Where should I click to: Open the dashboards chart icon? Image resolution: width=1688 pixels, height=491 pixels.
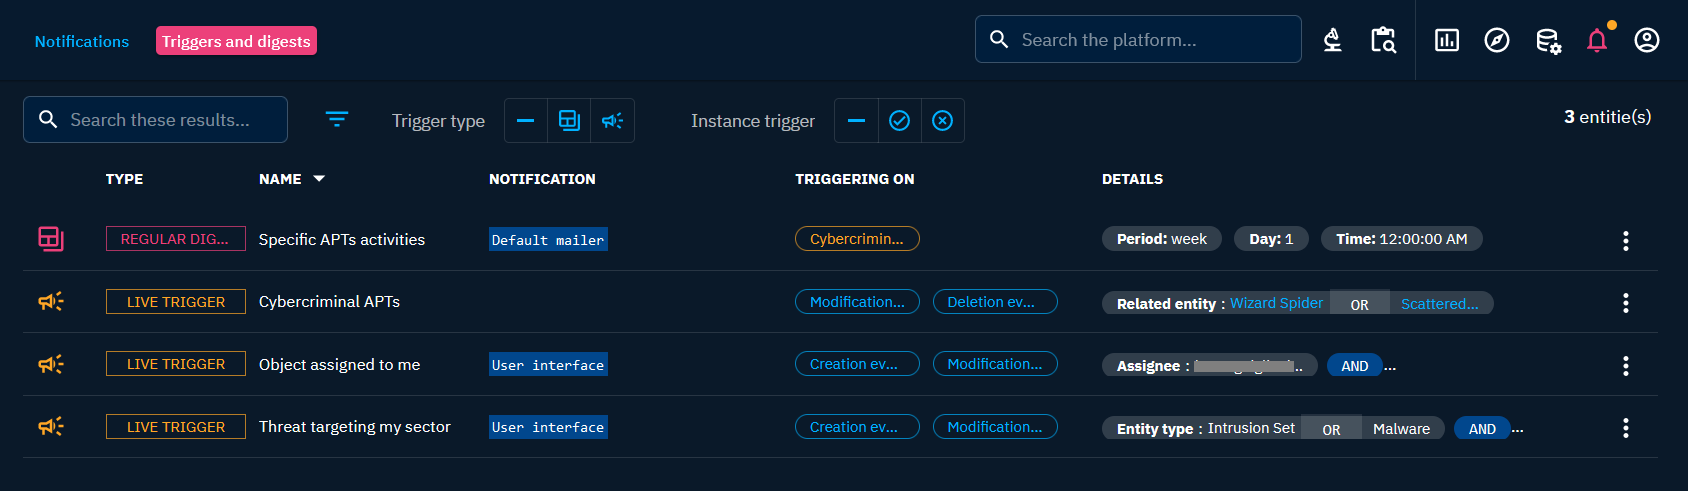coord(1446,40)
